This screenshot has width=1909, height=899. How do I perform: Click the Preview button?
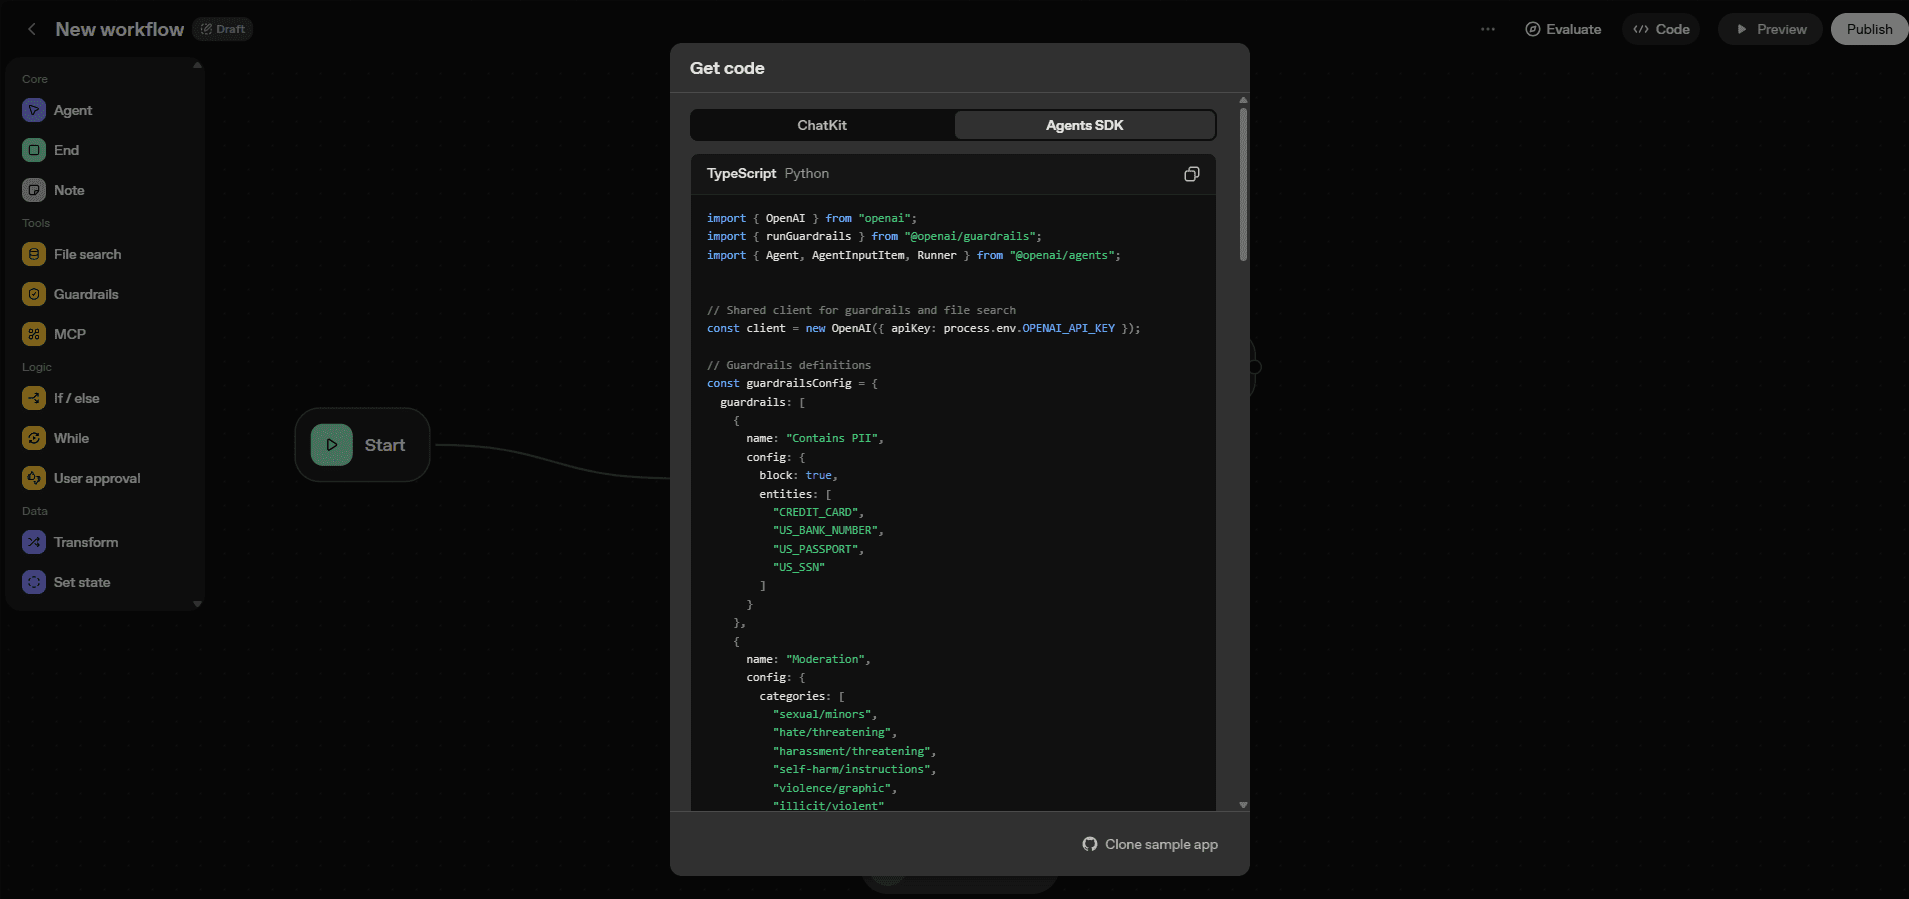[1771, 29]
